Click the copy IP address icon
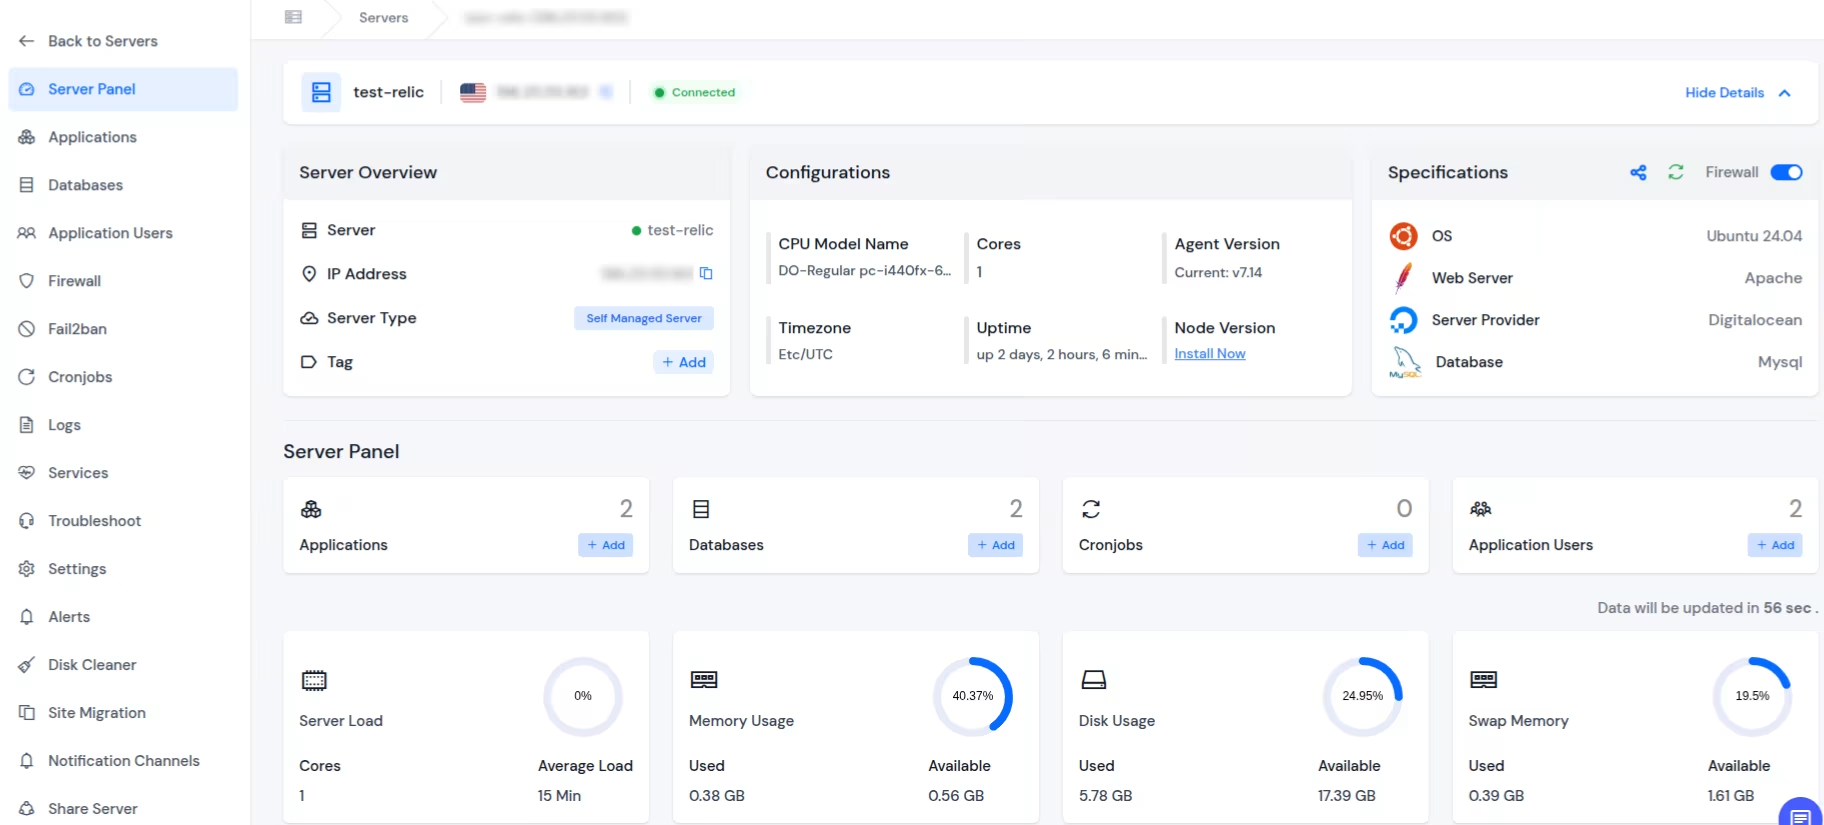This screenshot has width=1824, height=825. tap(706, 274)
